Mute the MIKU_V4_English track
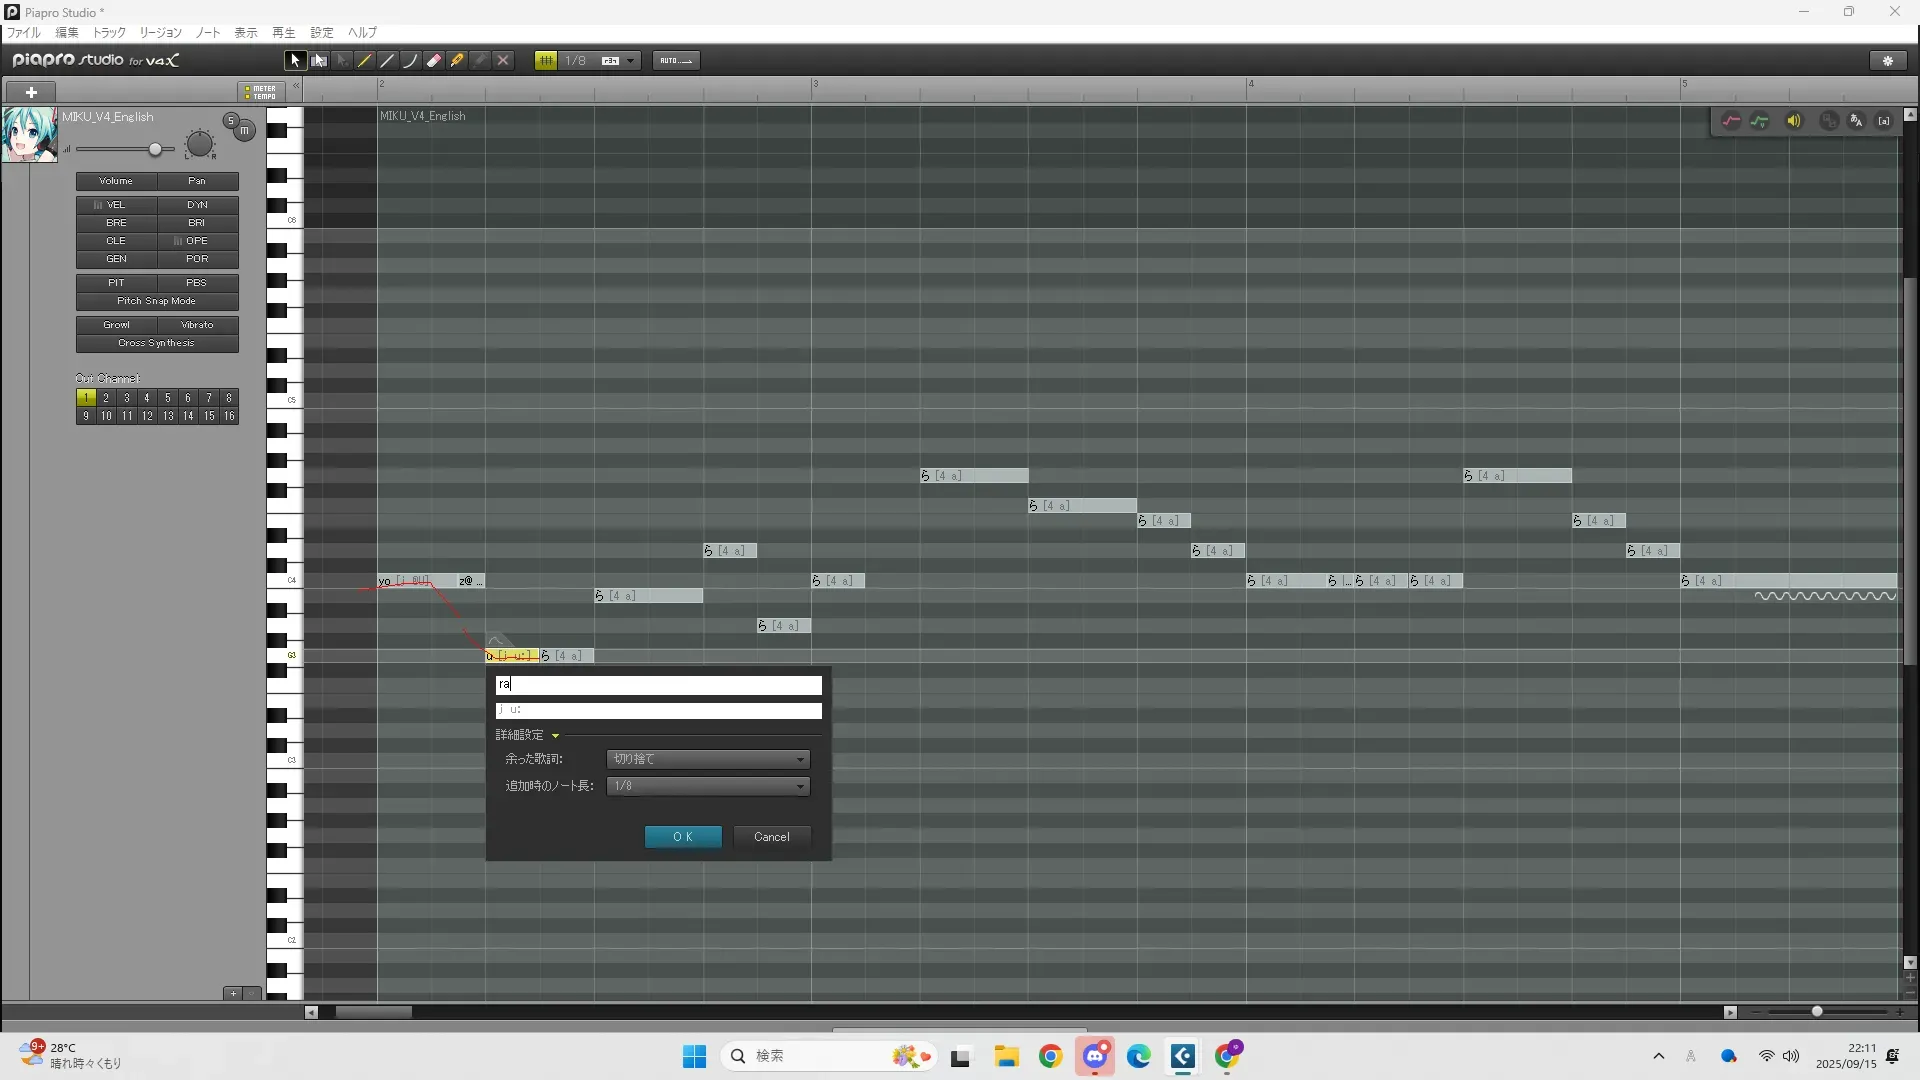Screen dimensions: 1920x1080 pyautogui.click(x=244, y=131)
